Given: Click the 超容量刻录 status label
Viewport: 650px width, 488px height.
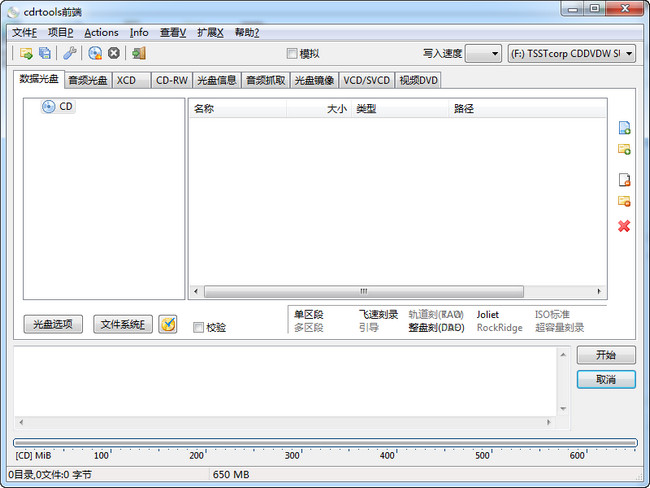Looking at the screenshot, I should coord(559,328).
